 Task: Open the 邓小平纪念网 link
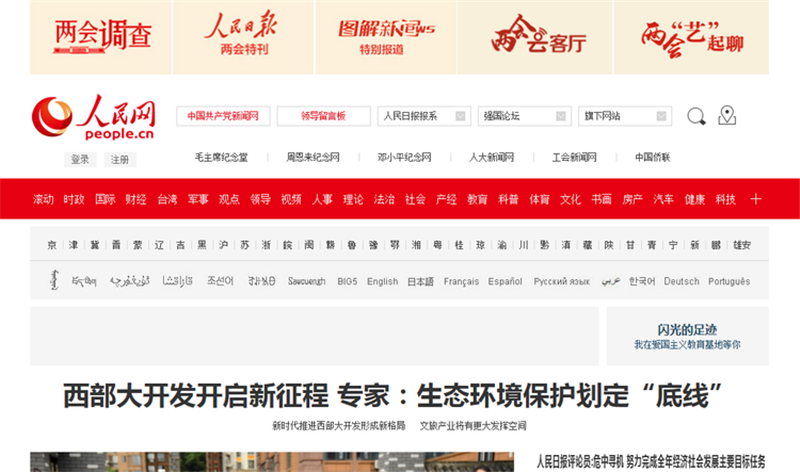tap(405, 157)
